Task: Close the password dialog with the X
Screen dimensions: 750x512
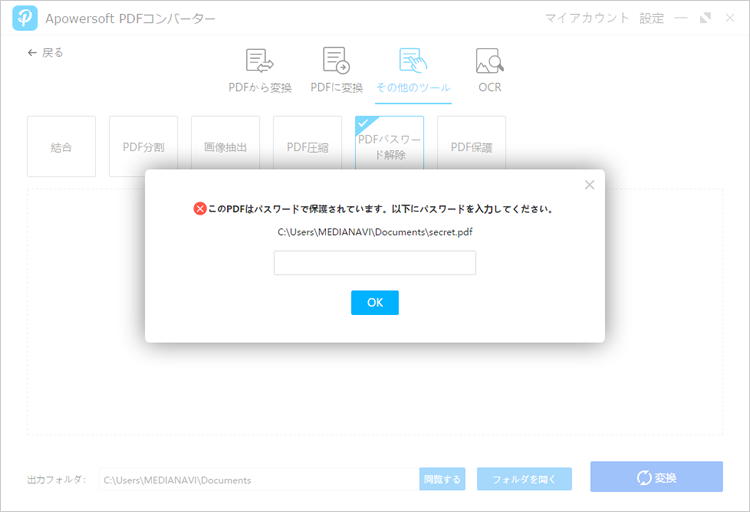Action: (589, 185)
